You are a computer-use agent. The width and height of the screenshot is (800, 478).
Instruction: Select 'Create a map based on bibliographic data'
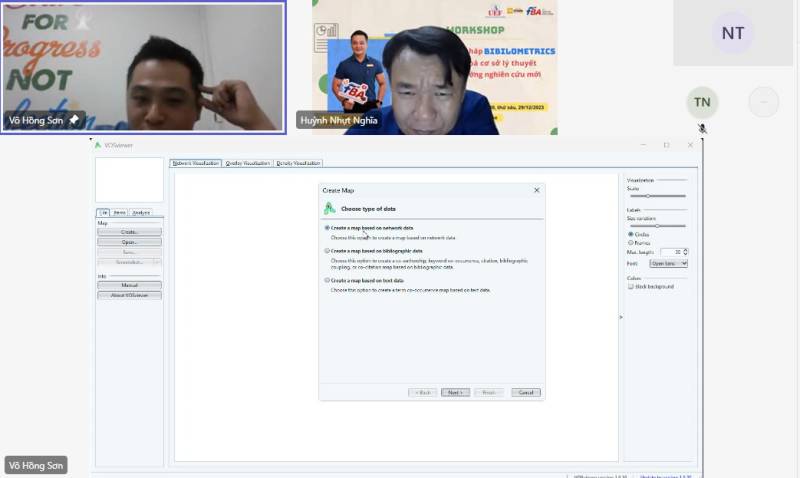[327, 251]
